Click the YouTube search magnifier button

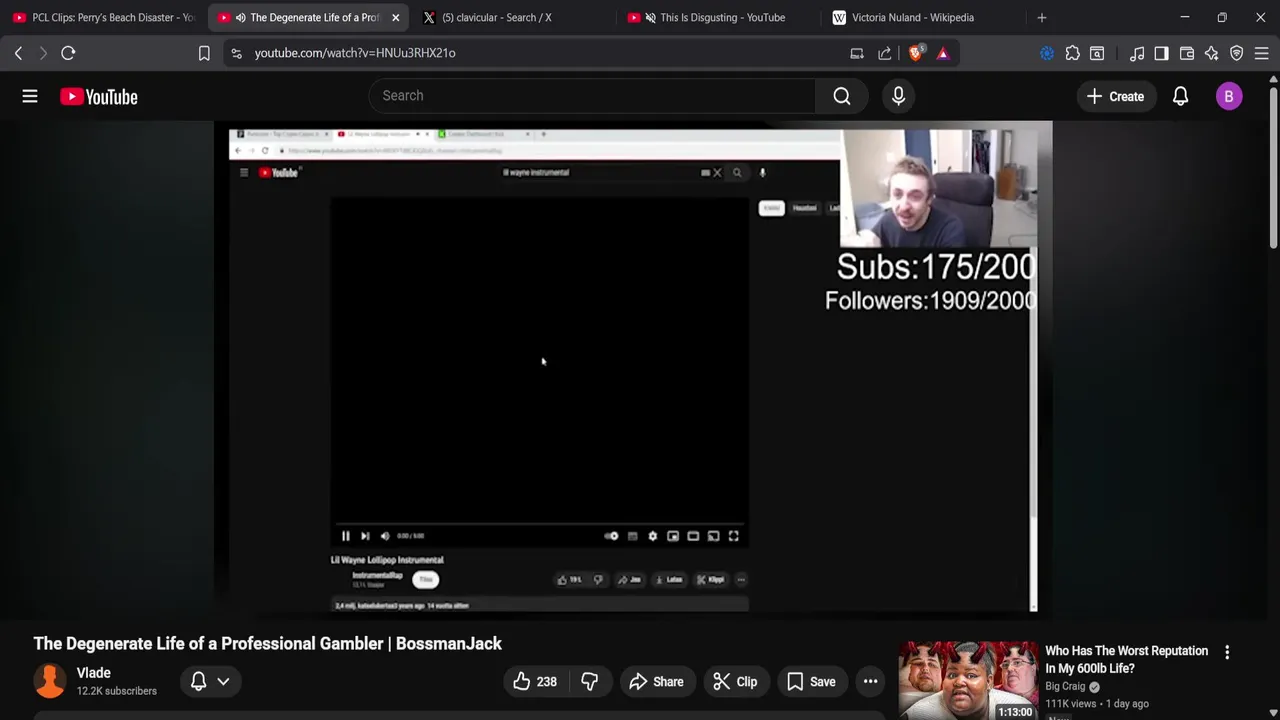842,96
